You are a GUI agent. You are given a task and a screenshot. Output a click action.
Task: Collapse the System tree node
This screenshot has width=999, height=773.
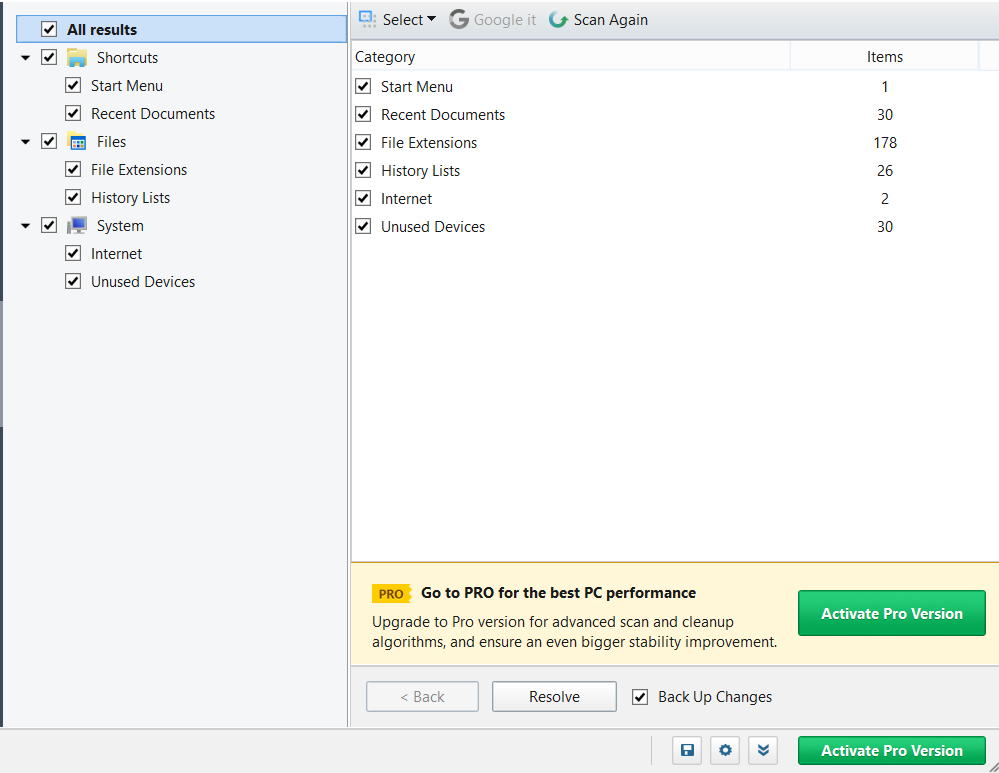coord(25,226)
